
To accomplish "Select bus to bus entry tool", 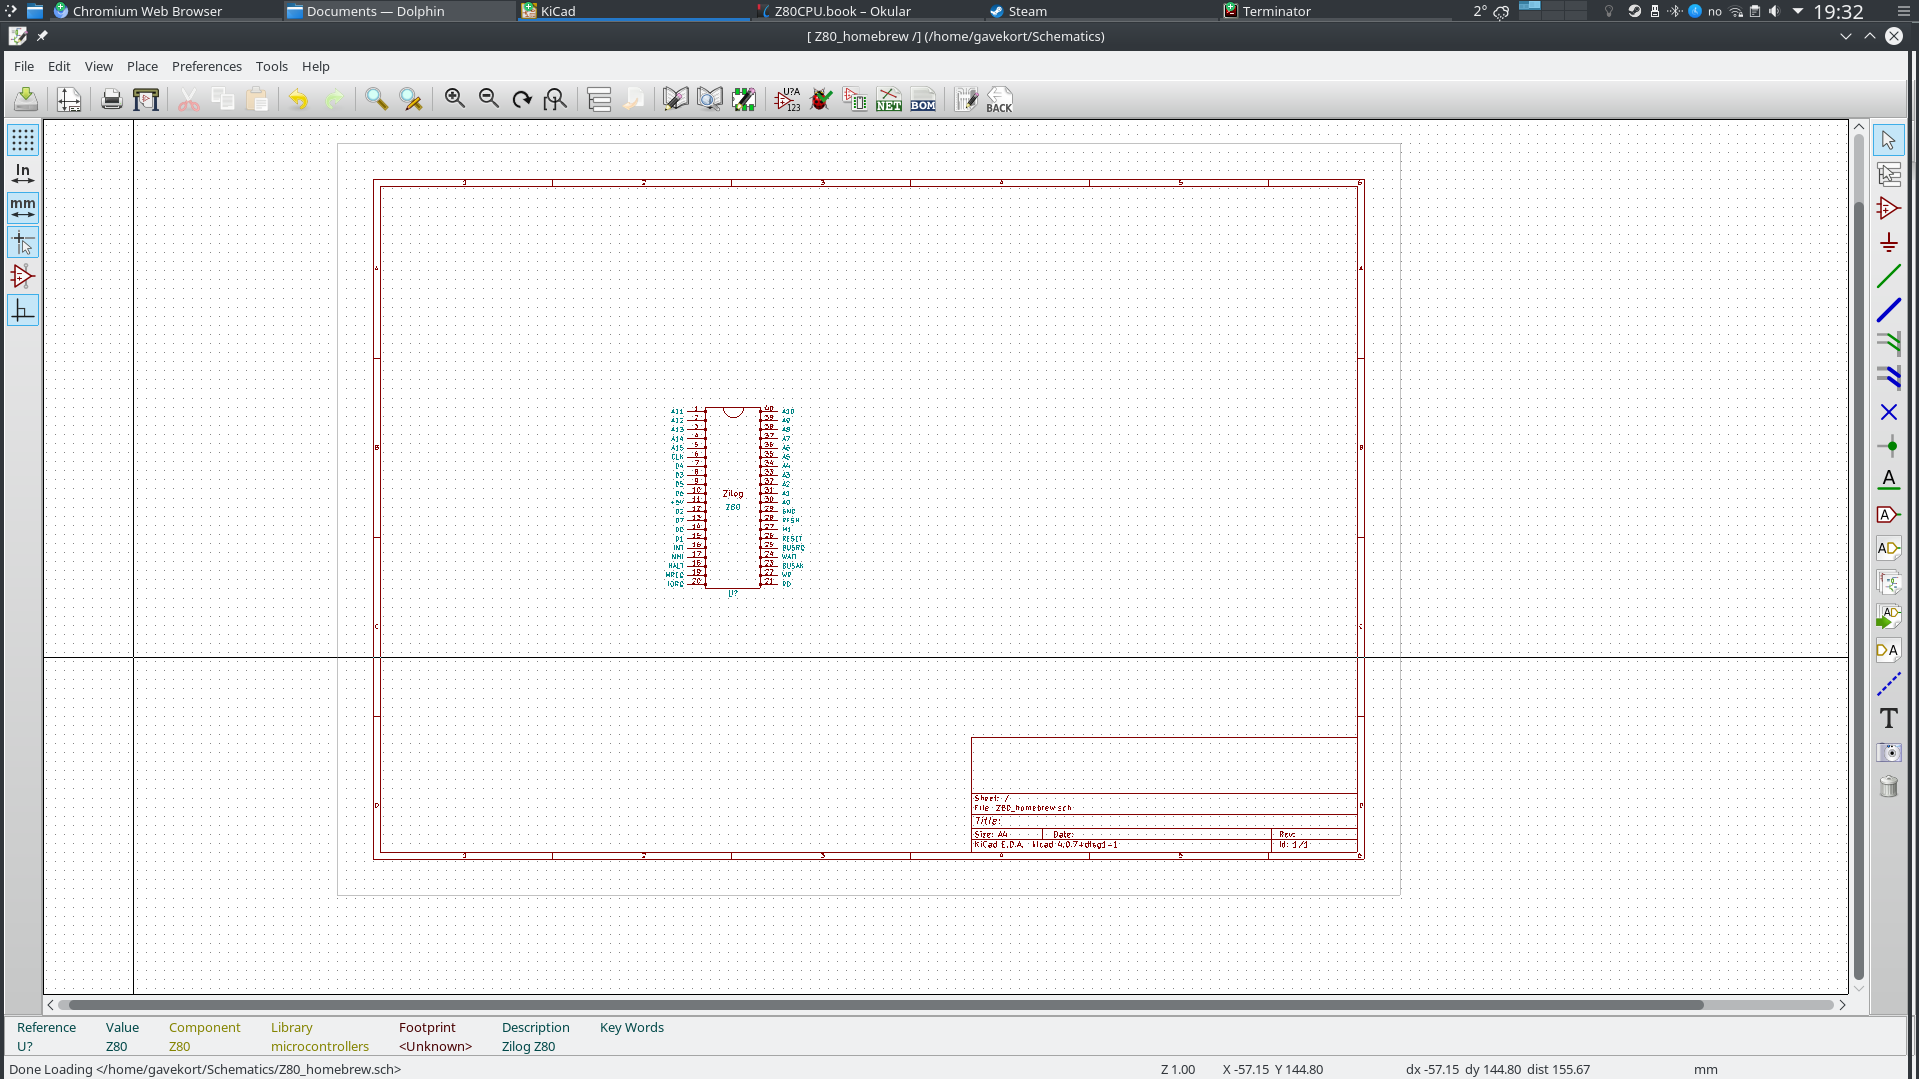I will pos(1888,378).
